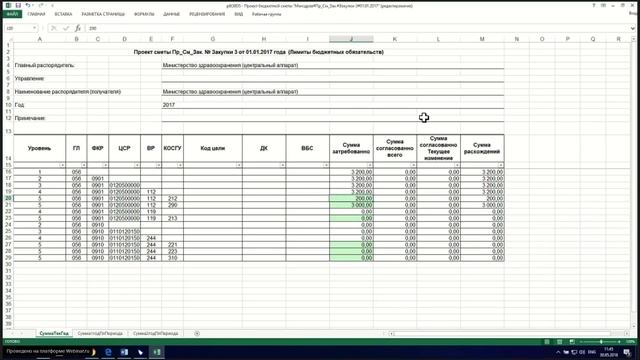Click vertical scrollbar up arrow
This screenshot has height=360, width=640.
634,39
